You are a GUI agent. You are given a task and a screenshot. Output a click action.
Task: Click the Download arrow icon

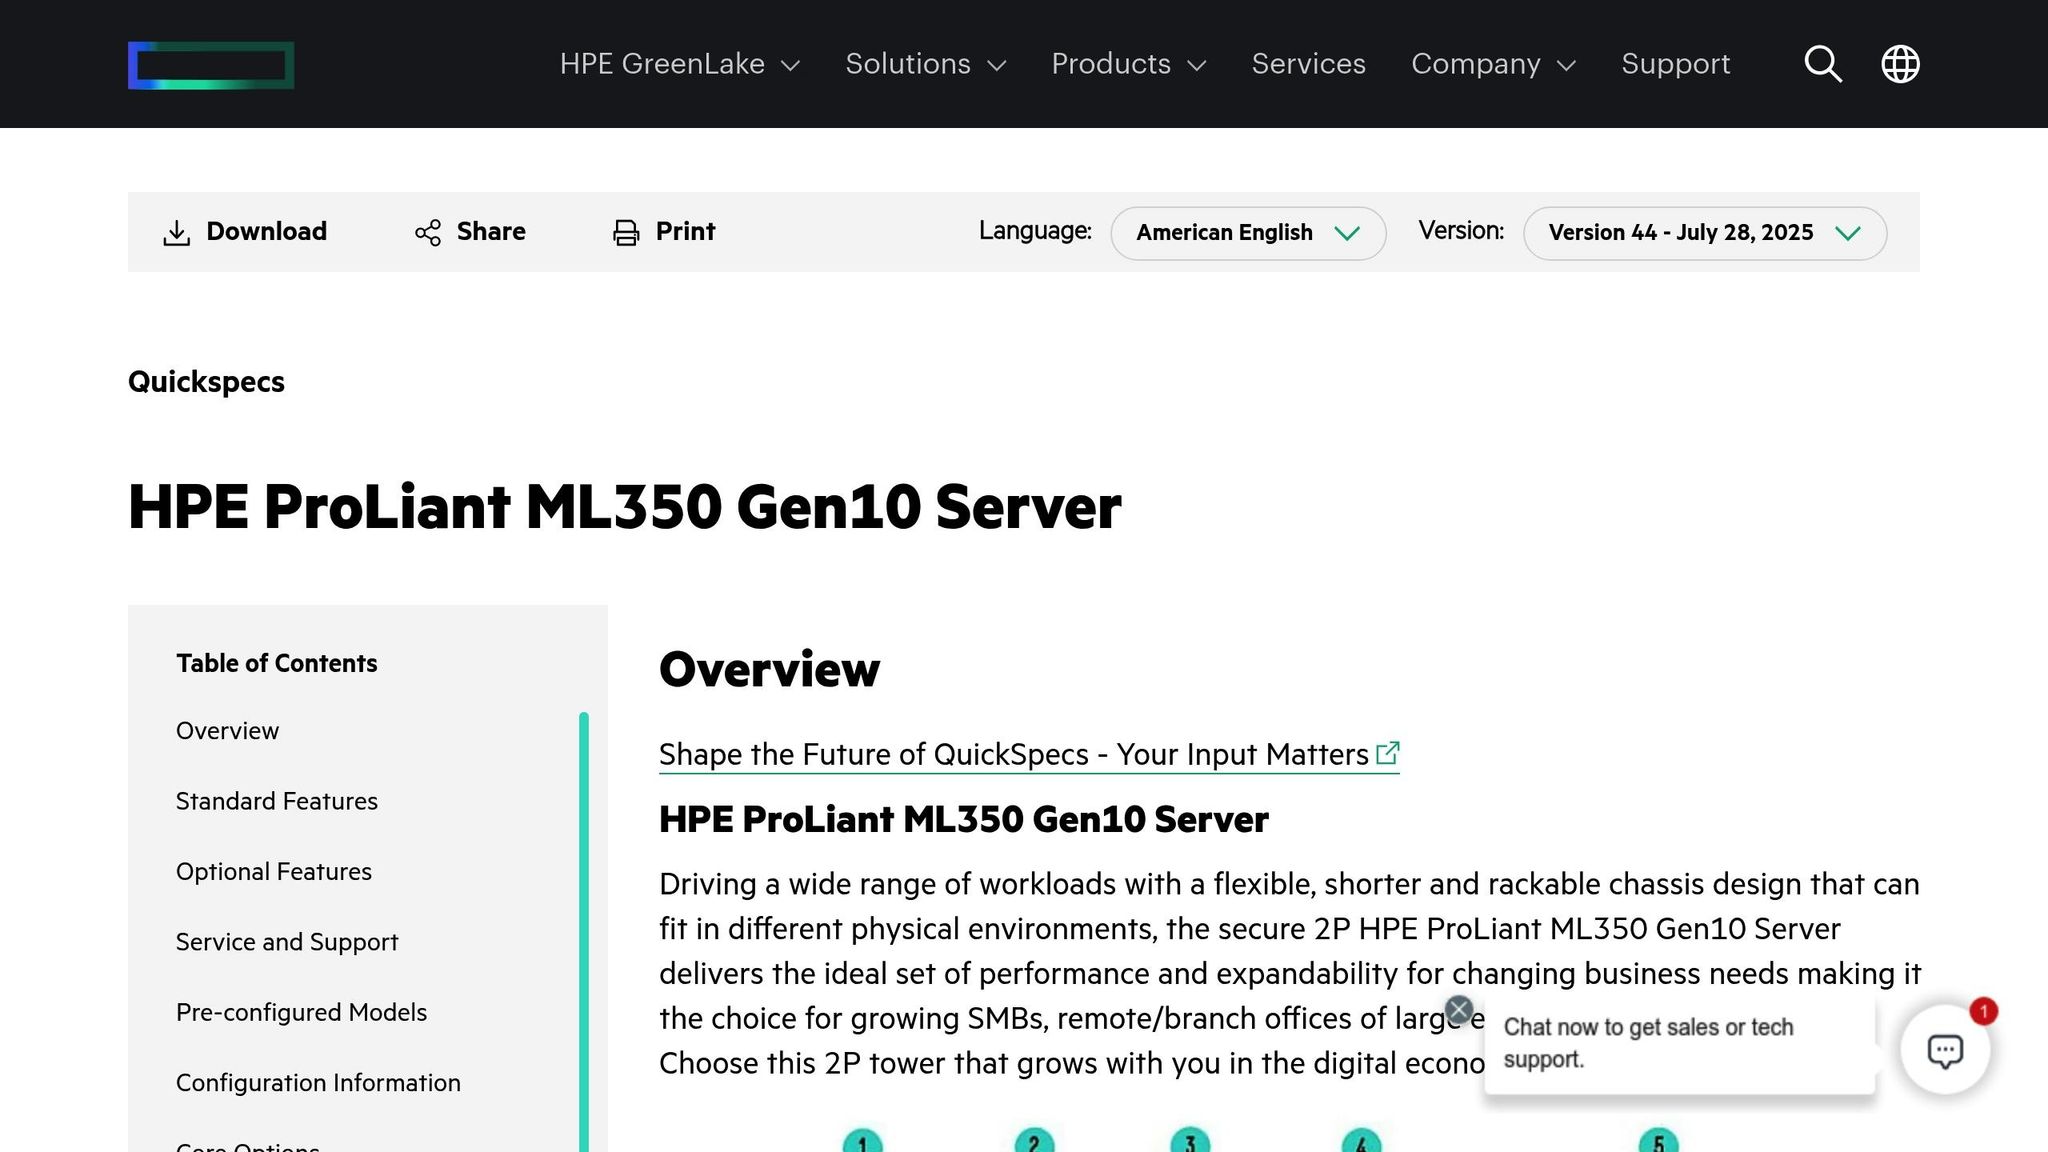pos(176,232)
